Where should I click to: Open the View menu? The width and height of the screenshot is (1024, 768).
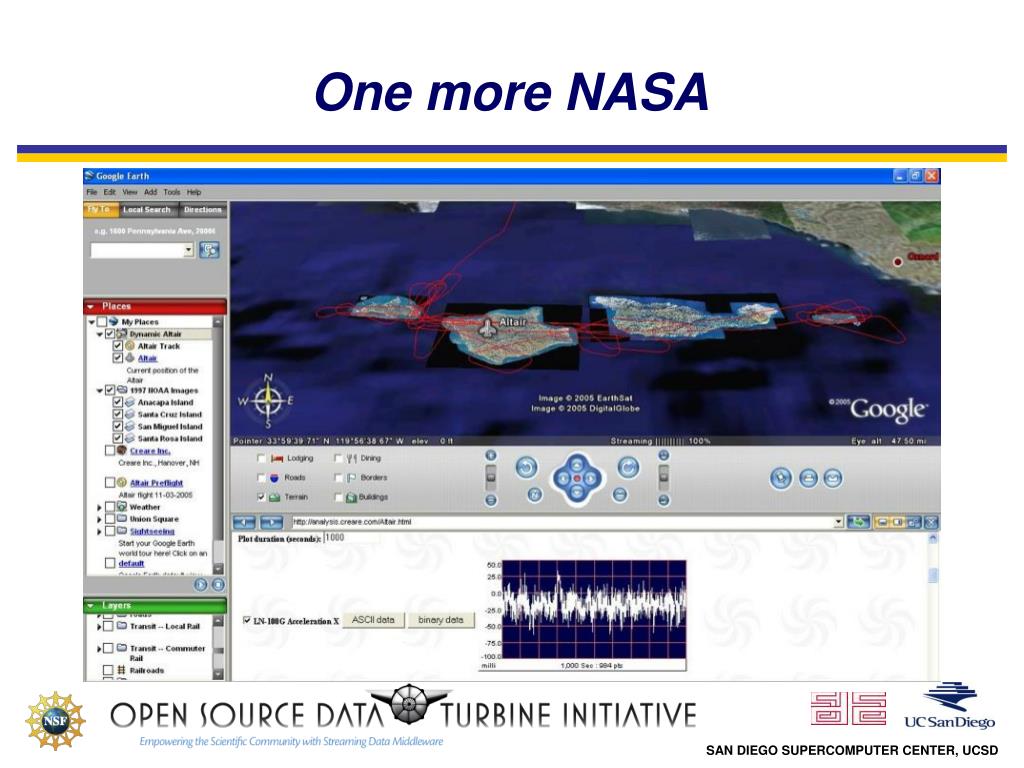click(130, 192)
